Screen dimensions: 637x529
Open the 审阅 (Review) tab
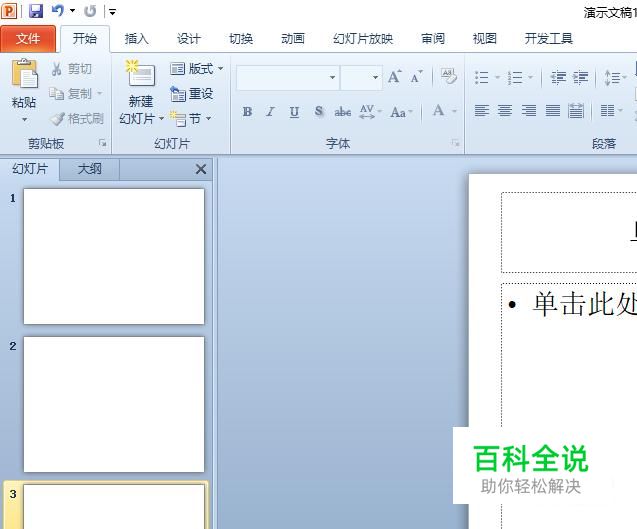[x=433, y=39]
